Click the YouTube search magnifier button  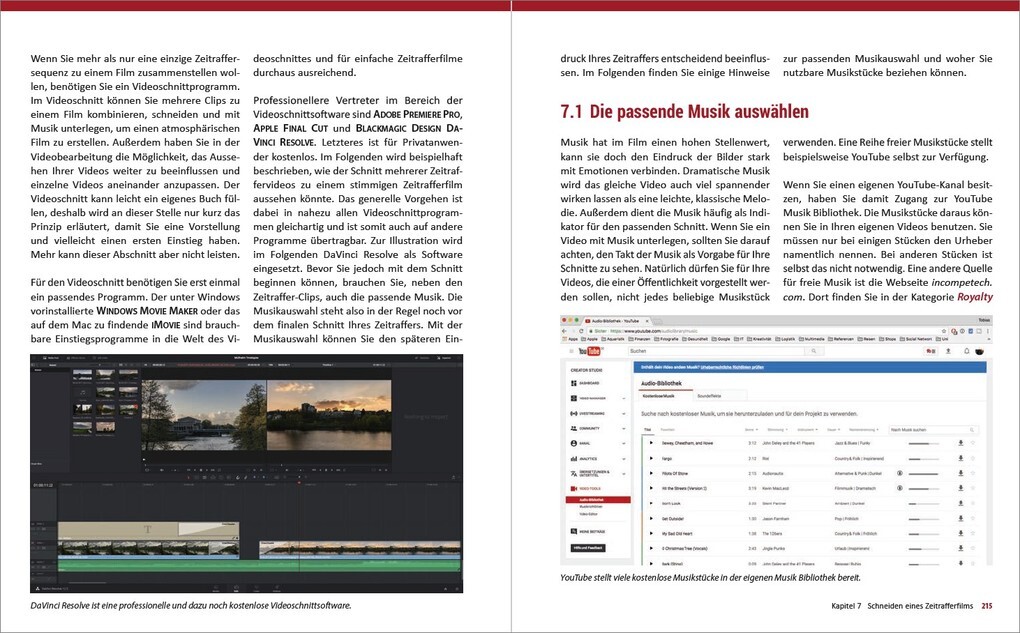814,351
